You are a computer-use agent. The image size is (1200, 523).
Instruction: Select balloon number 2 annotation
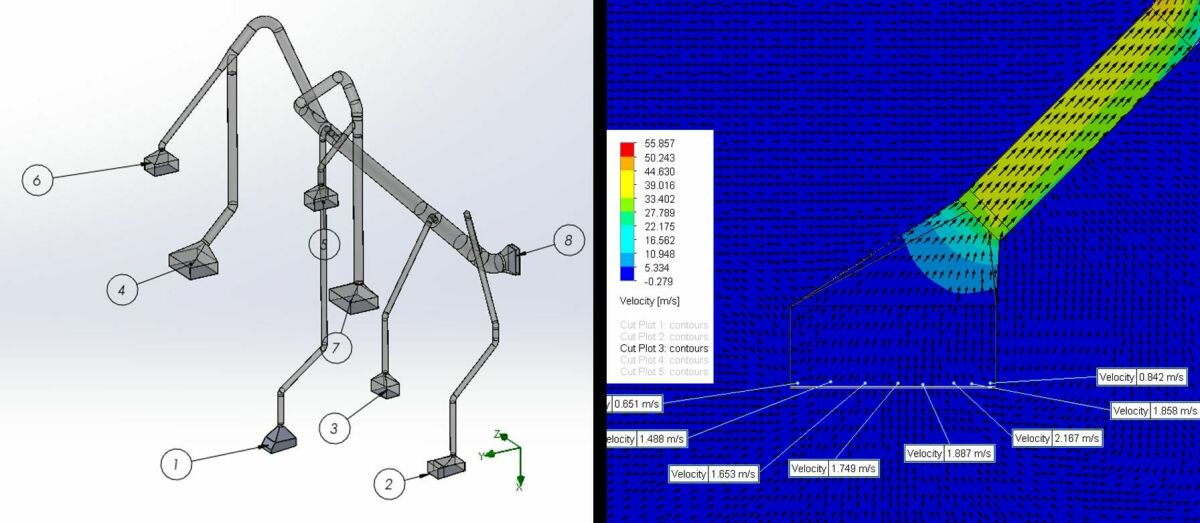[x=389, y=484]
